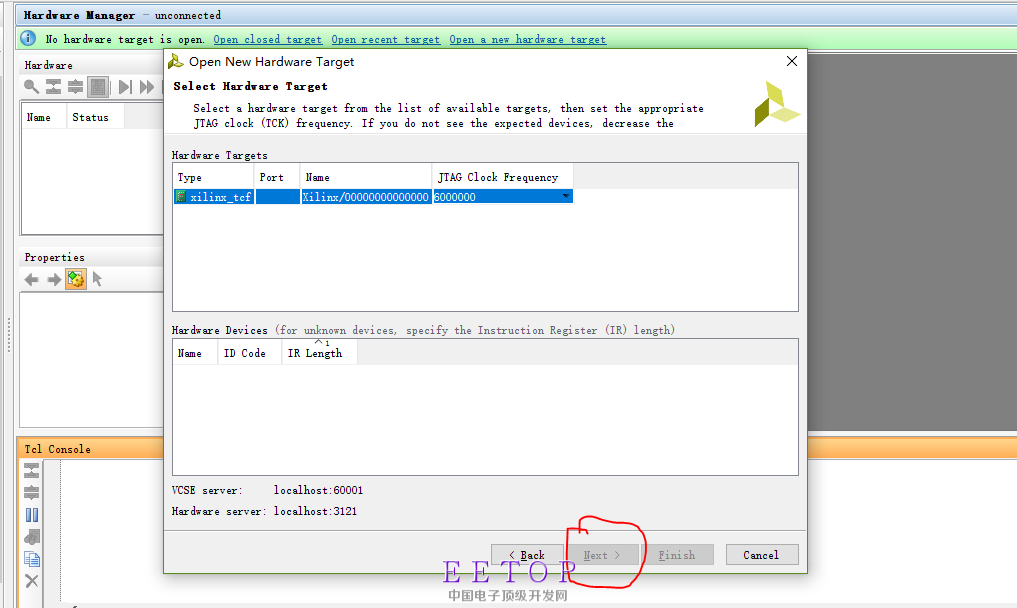Sort devices by IR Length column
Image resolution: width=1017 pixels, height=608 pixels.
click(x=319, y=353)
